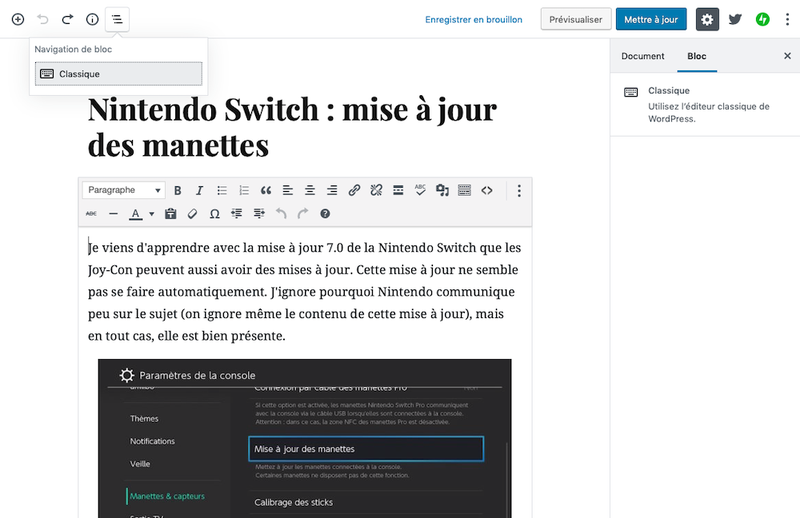Align text left
This screenshot has width=800, height=518.
click(x=288, y=190)
